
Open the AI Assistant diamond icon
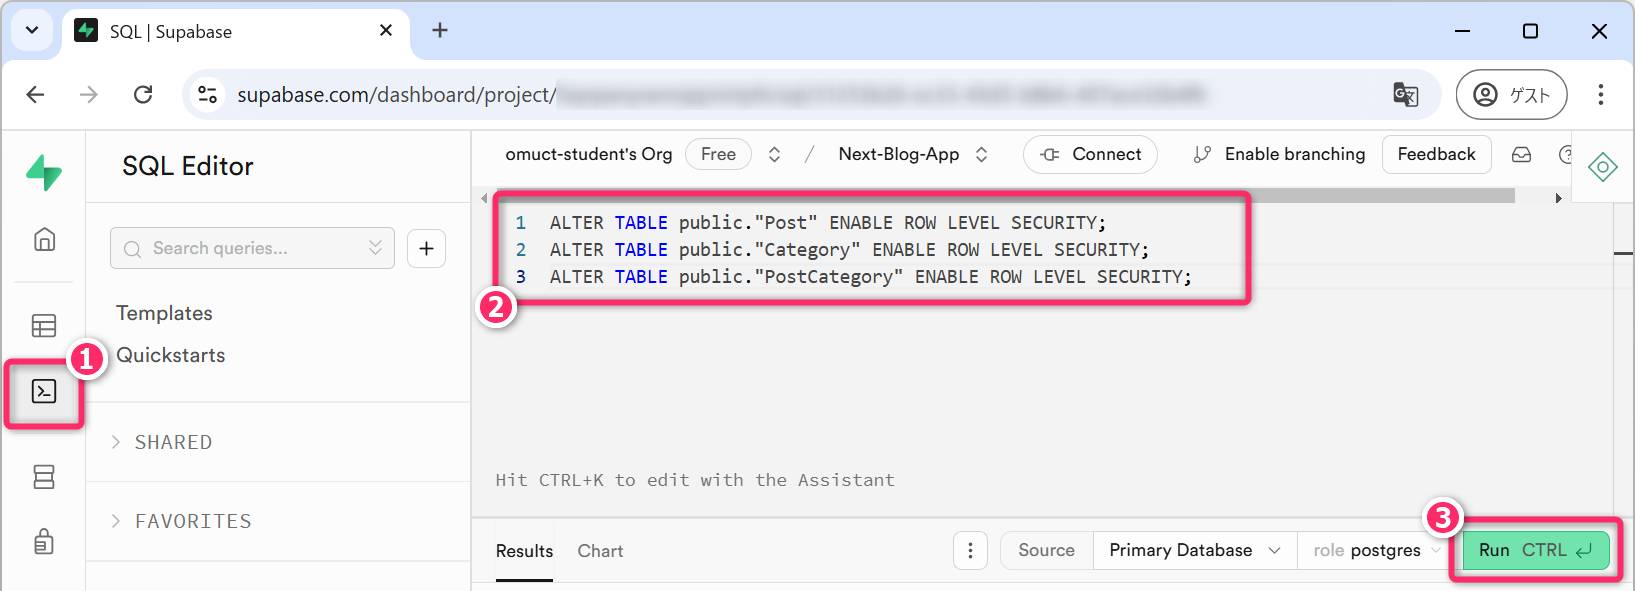1602,167
